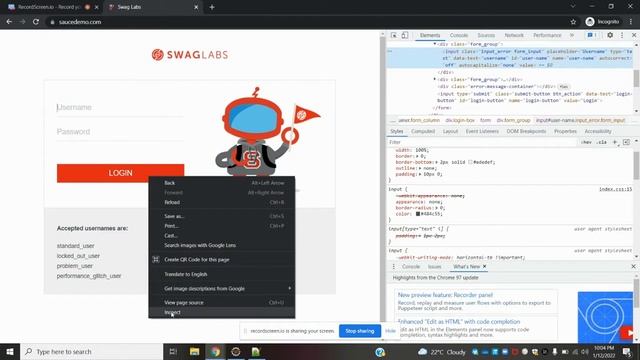Click the Username input field
Screen dimensions: 640x360
click(120, 107)
